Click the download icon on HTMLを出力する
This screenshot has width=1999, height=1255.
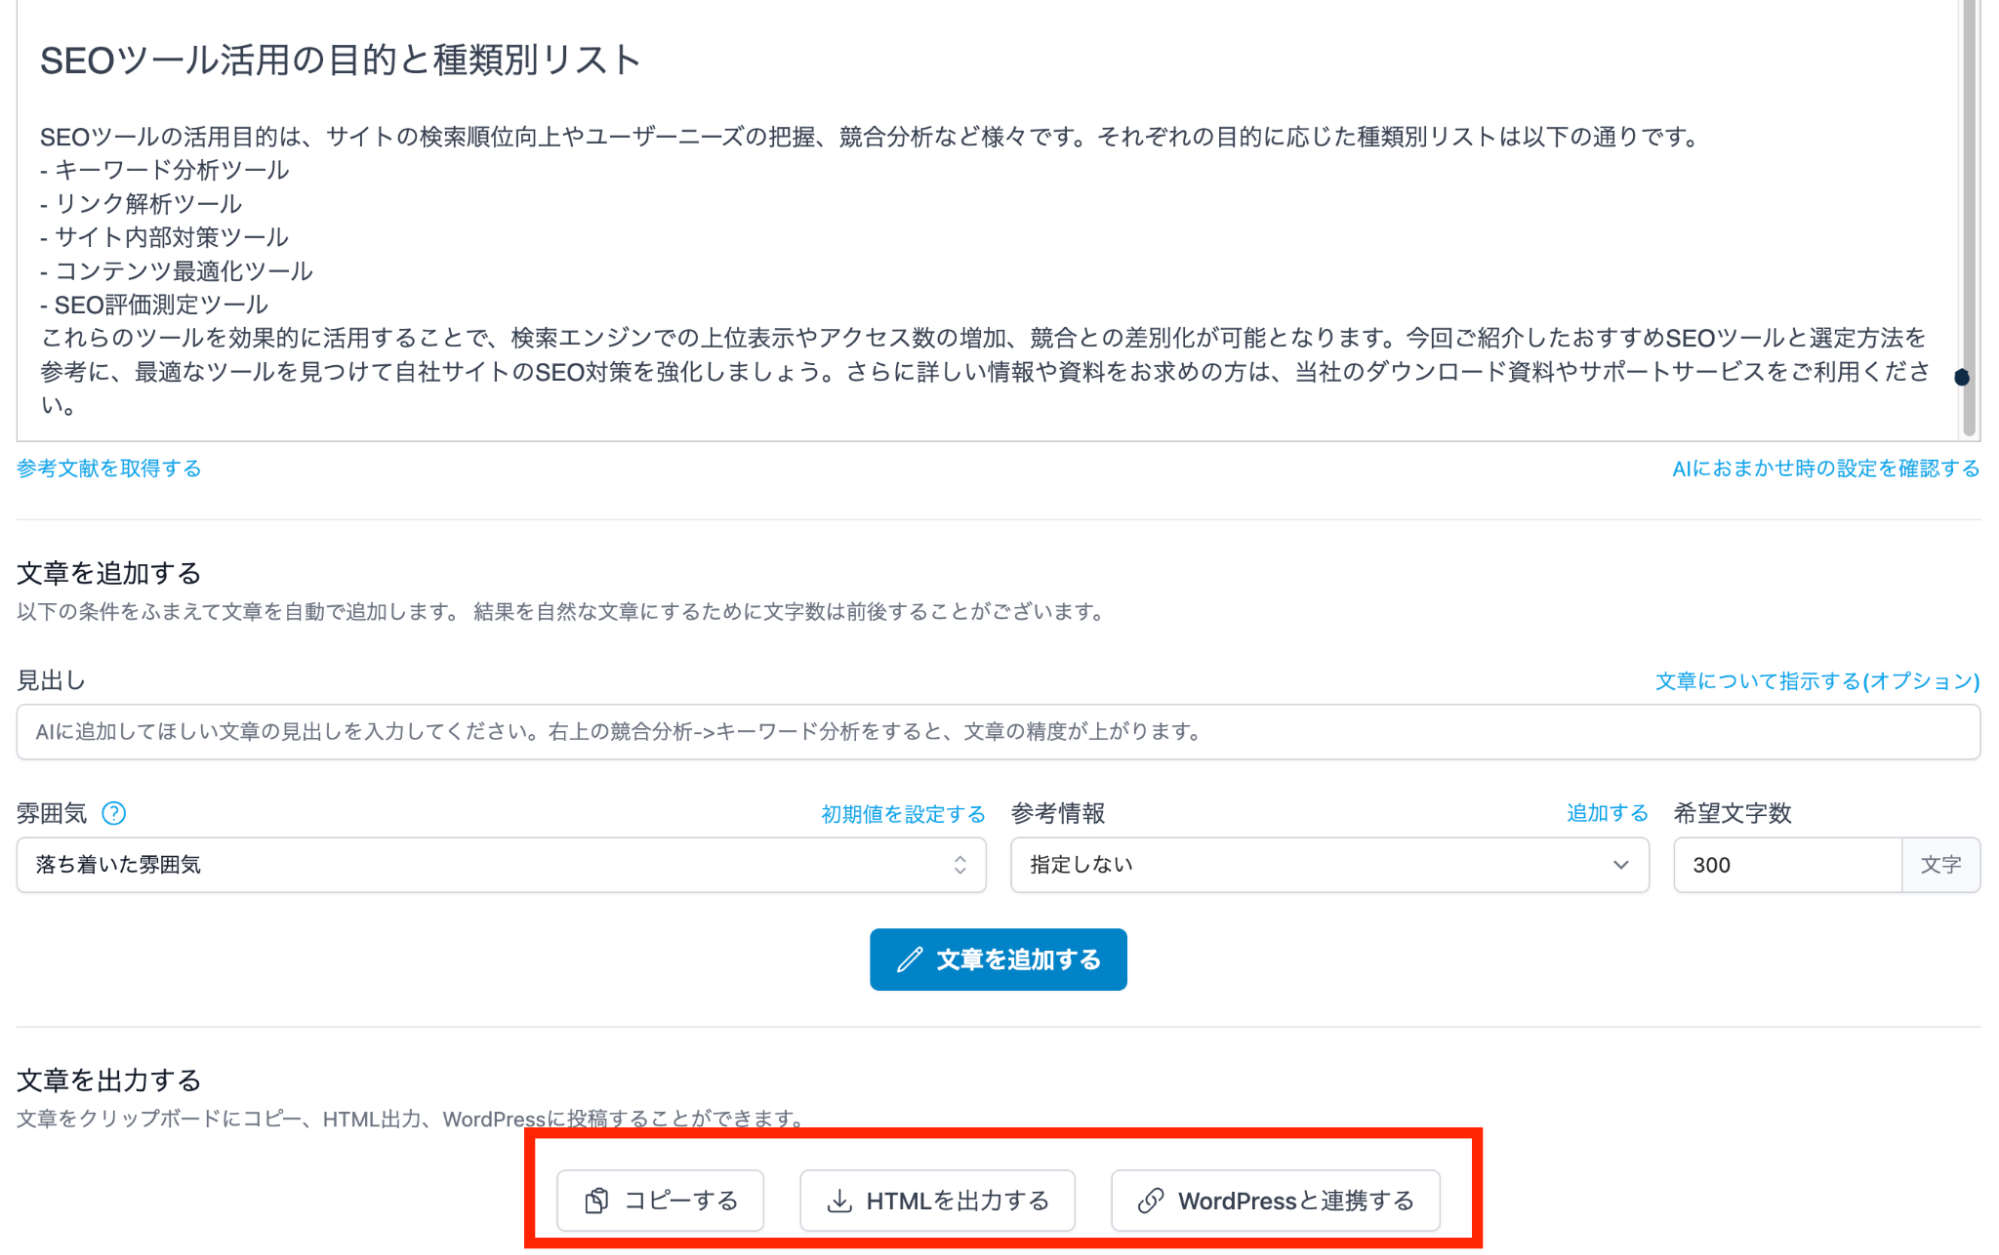tap(840, 1200)
